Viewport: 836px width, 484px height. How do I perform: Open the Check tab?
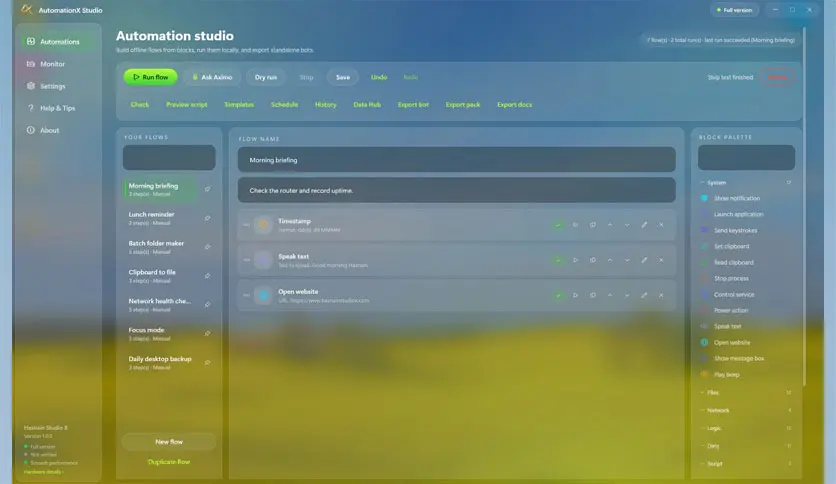pos(140,104)
